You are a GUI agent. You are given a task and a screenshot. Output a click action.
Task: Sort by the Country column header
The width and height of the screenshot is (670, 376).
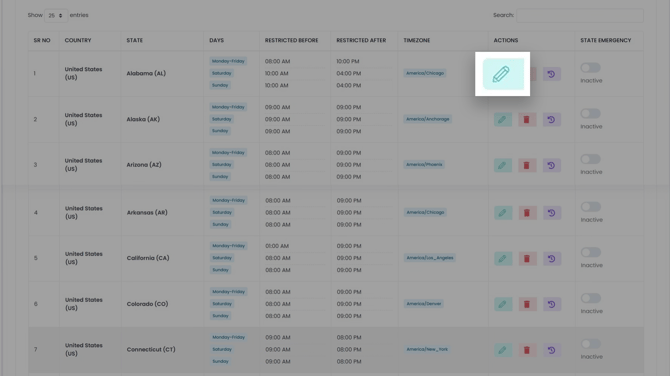coord(78,40)
